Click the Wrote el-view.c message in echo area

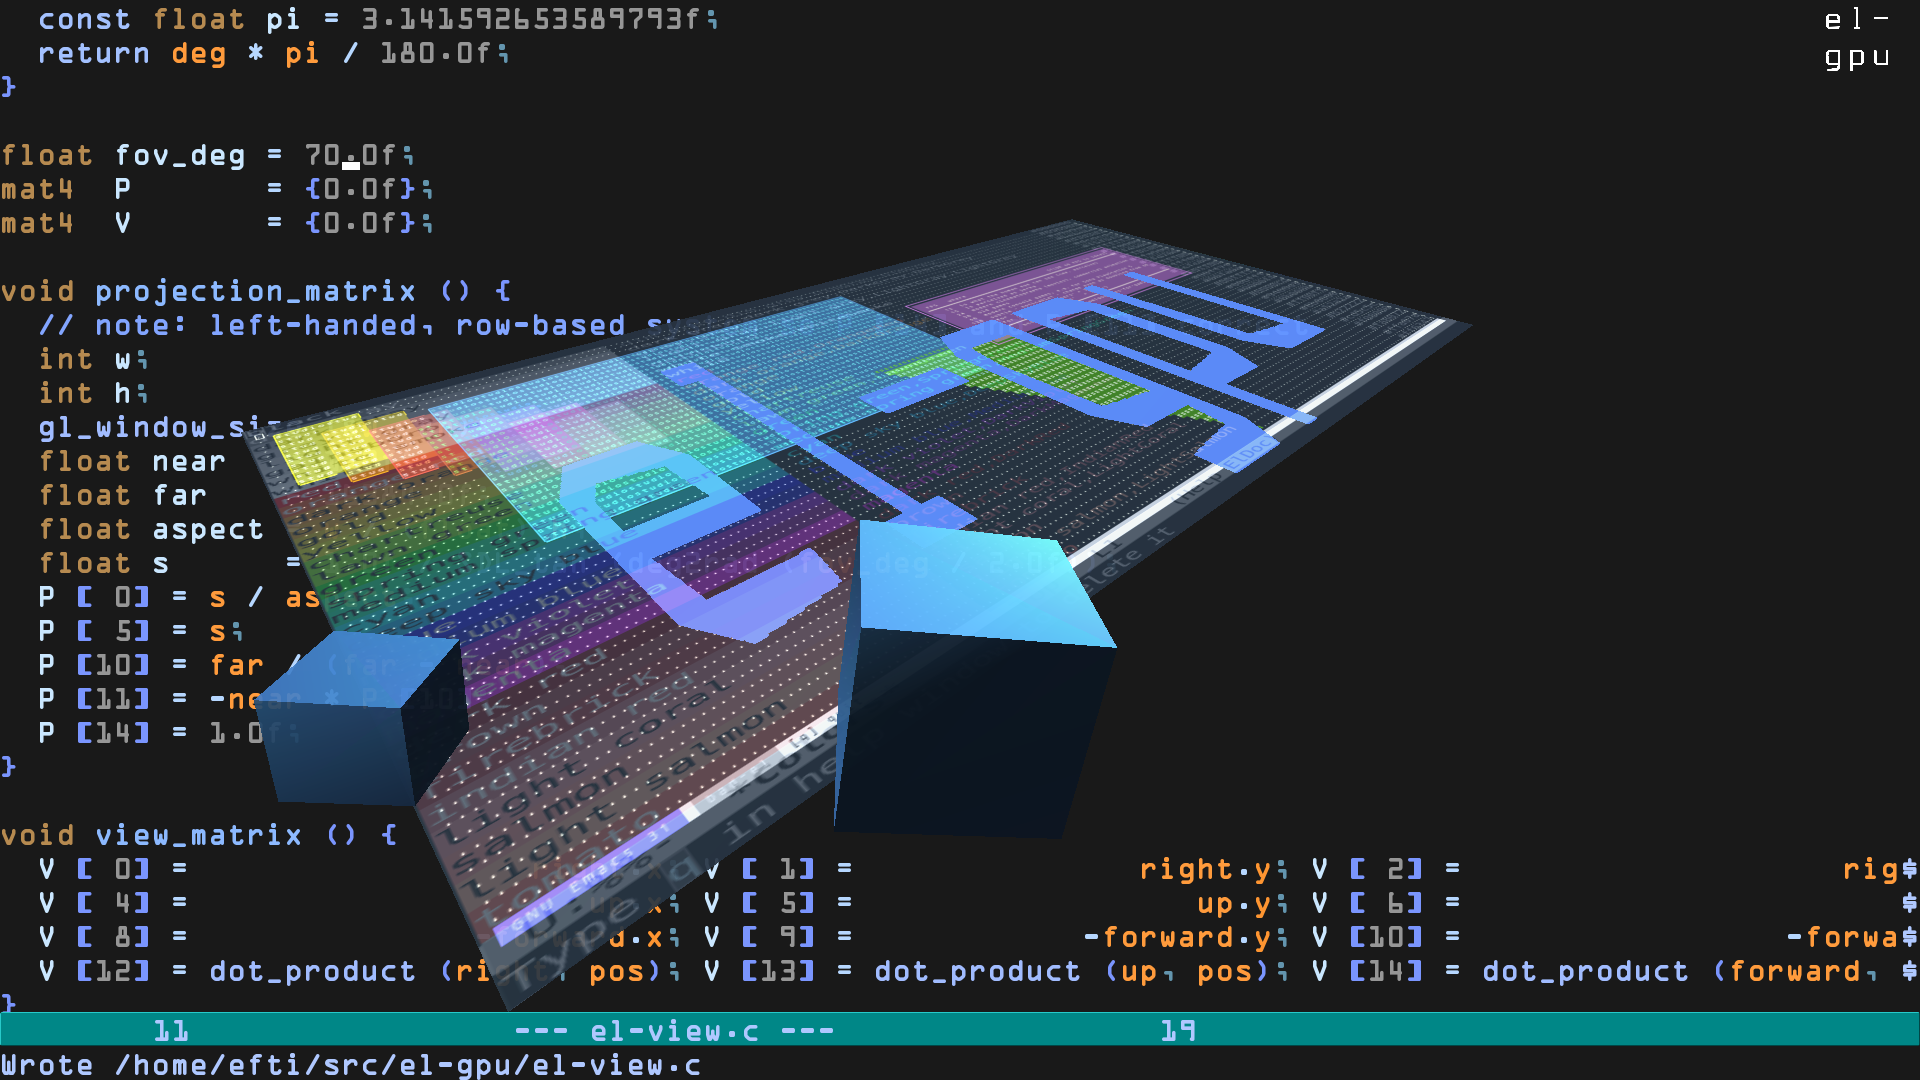click(x=350, y=1065)
